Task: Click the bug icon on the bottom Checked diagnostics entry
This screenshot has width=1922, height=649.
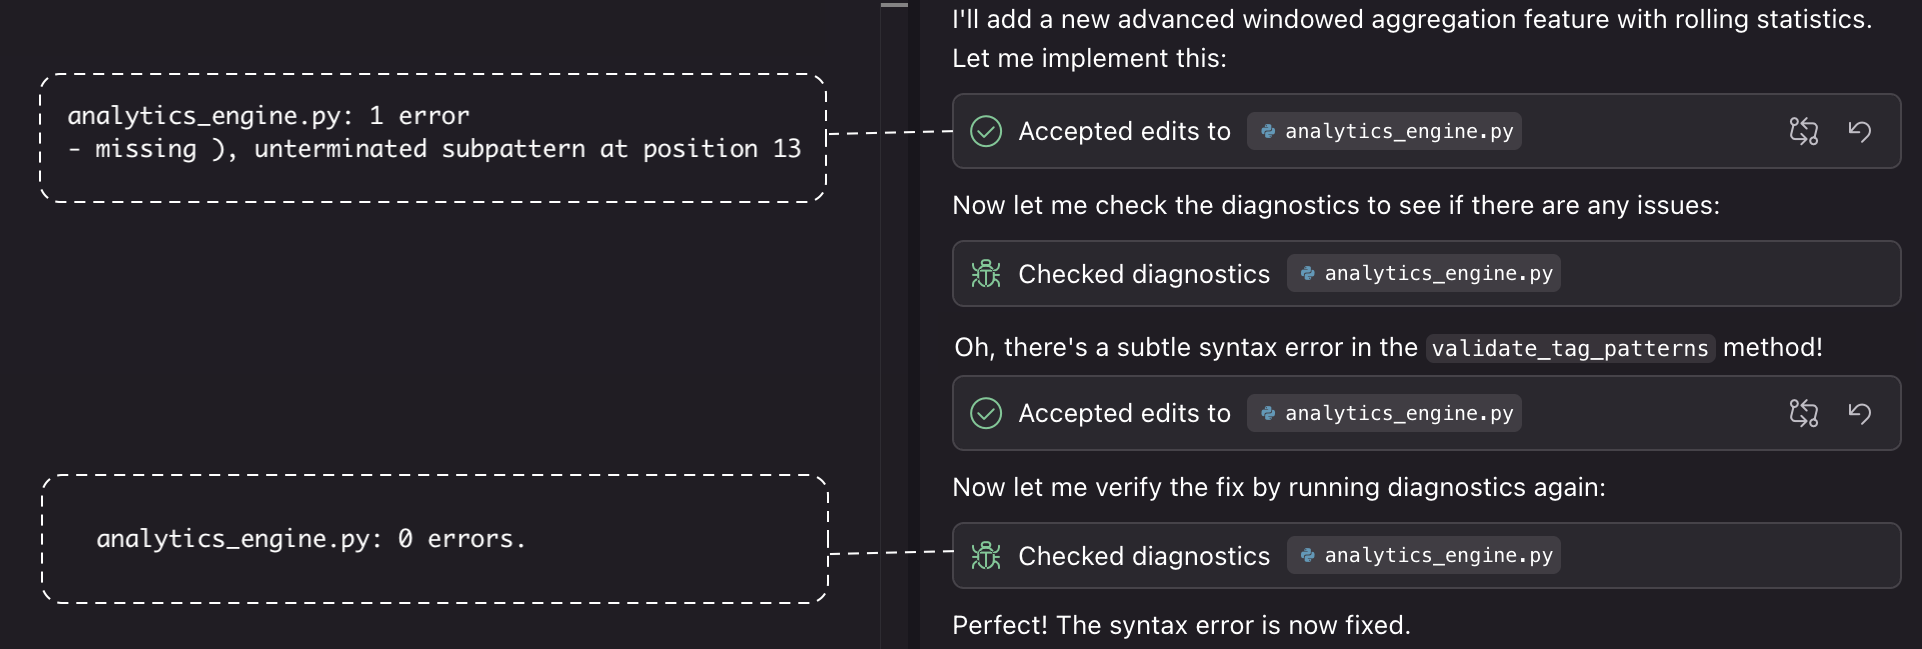Action: tap(986, 556)
